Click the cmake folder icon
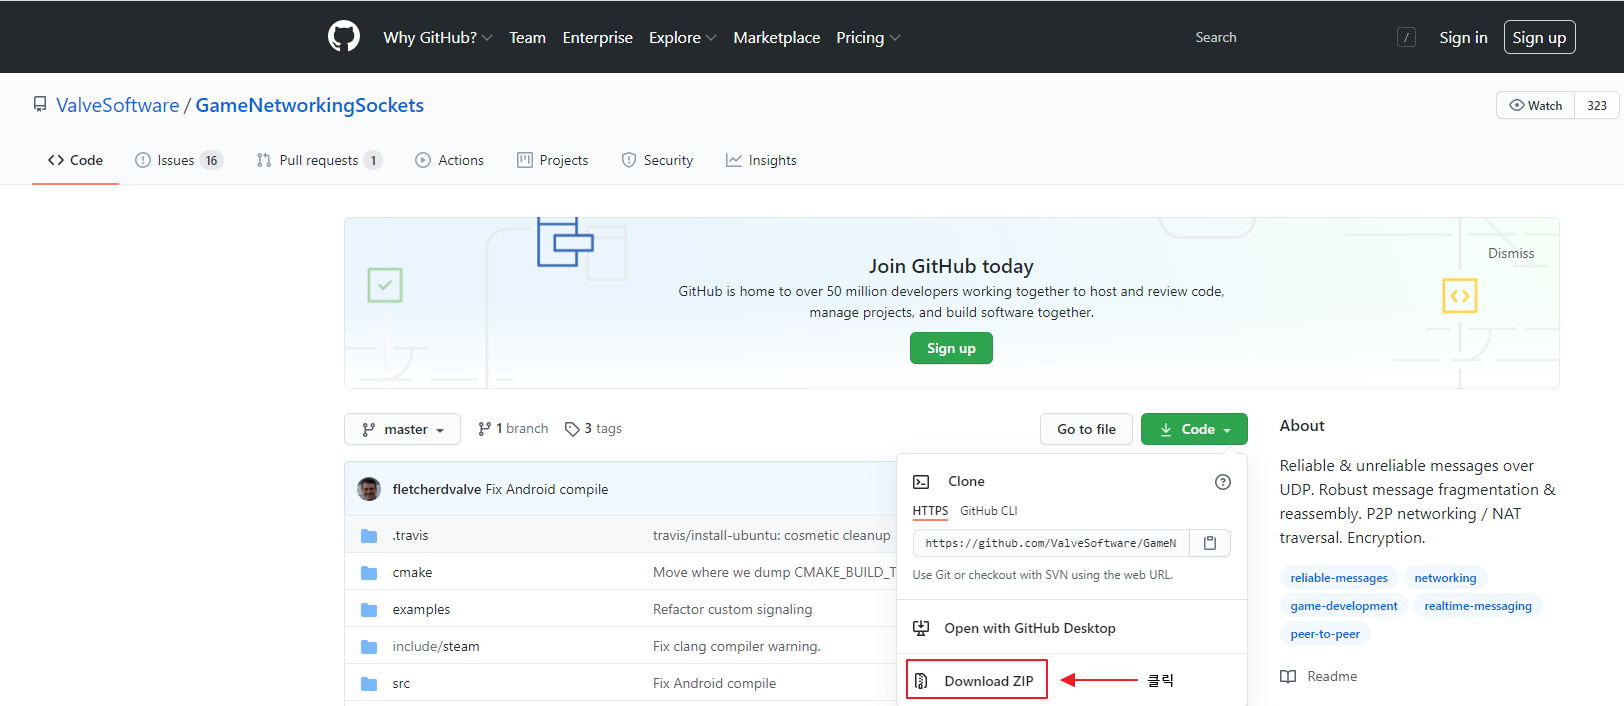1624x706 pixels. click(369, 572)
